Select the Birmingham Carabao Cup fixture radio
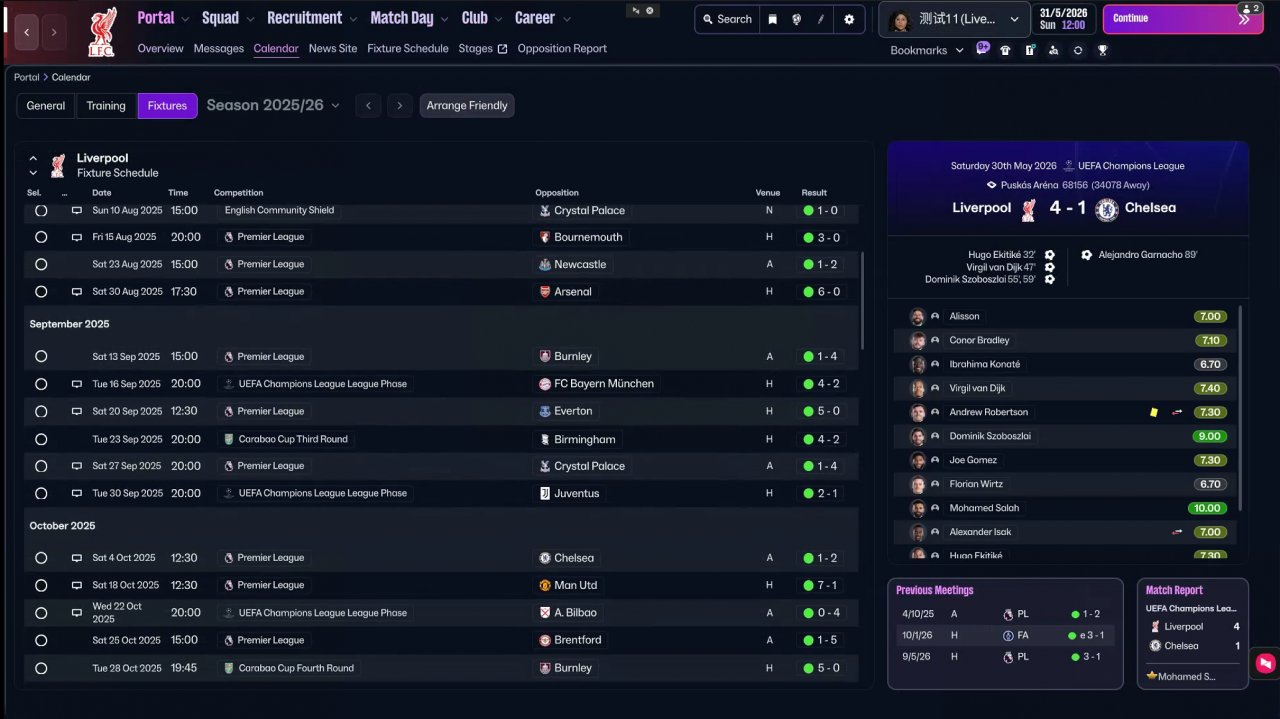This screenshot has height=719, width=1280. [x=41, y=439]
